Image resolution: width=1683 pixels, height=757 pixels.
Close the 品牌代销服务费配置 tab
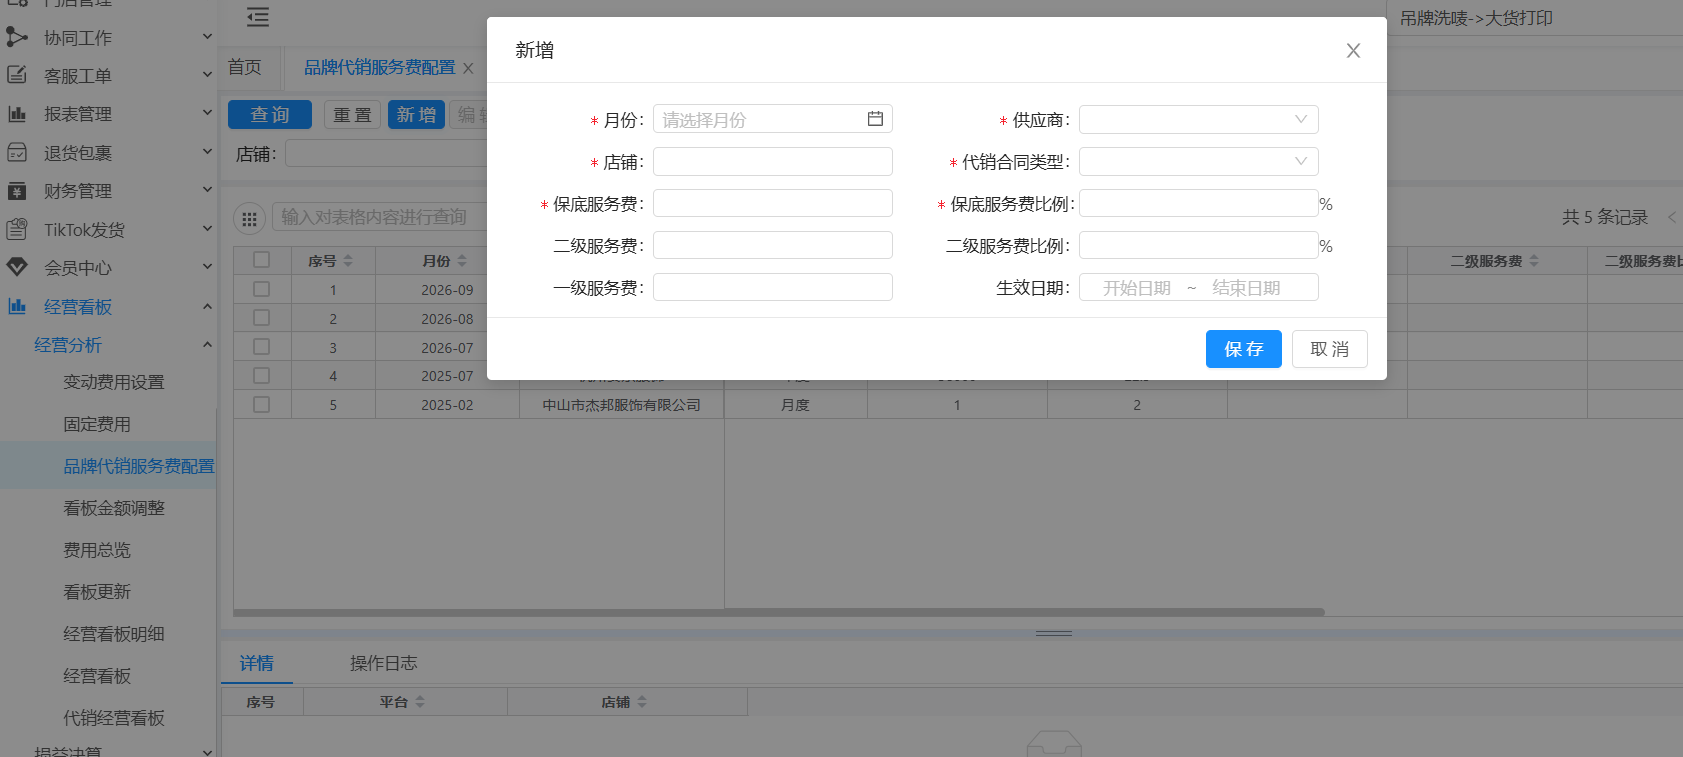pos(468,68)
